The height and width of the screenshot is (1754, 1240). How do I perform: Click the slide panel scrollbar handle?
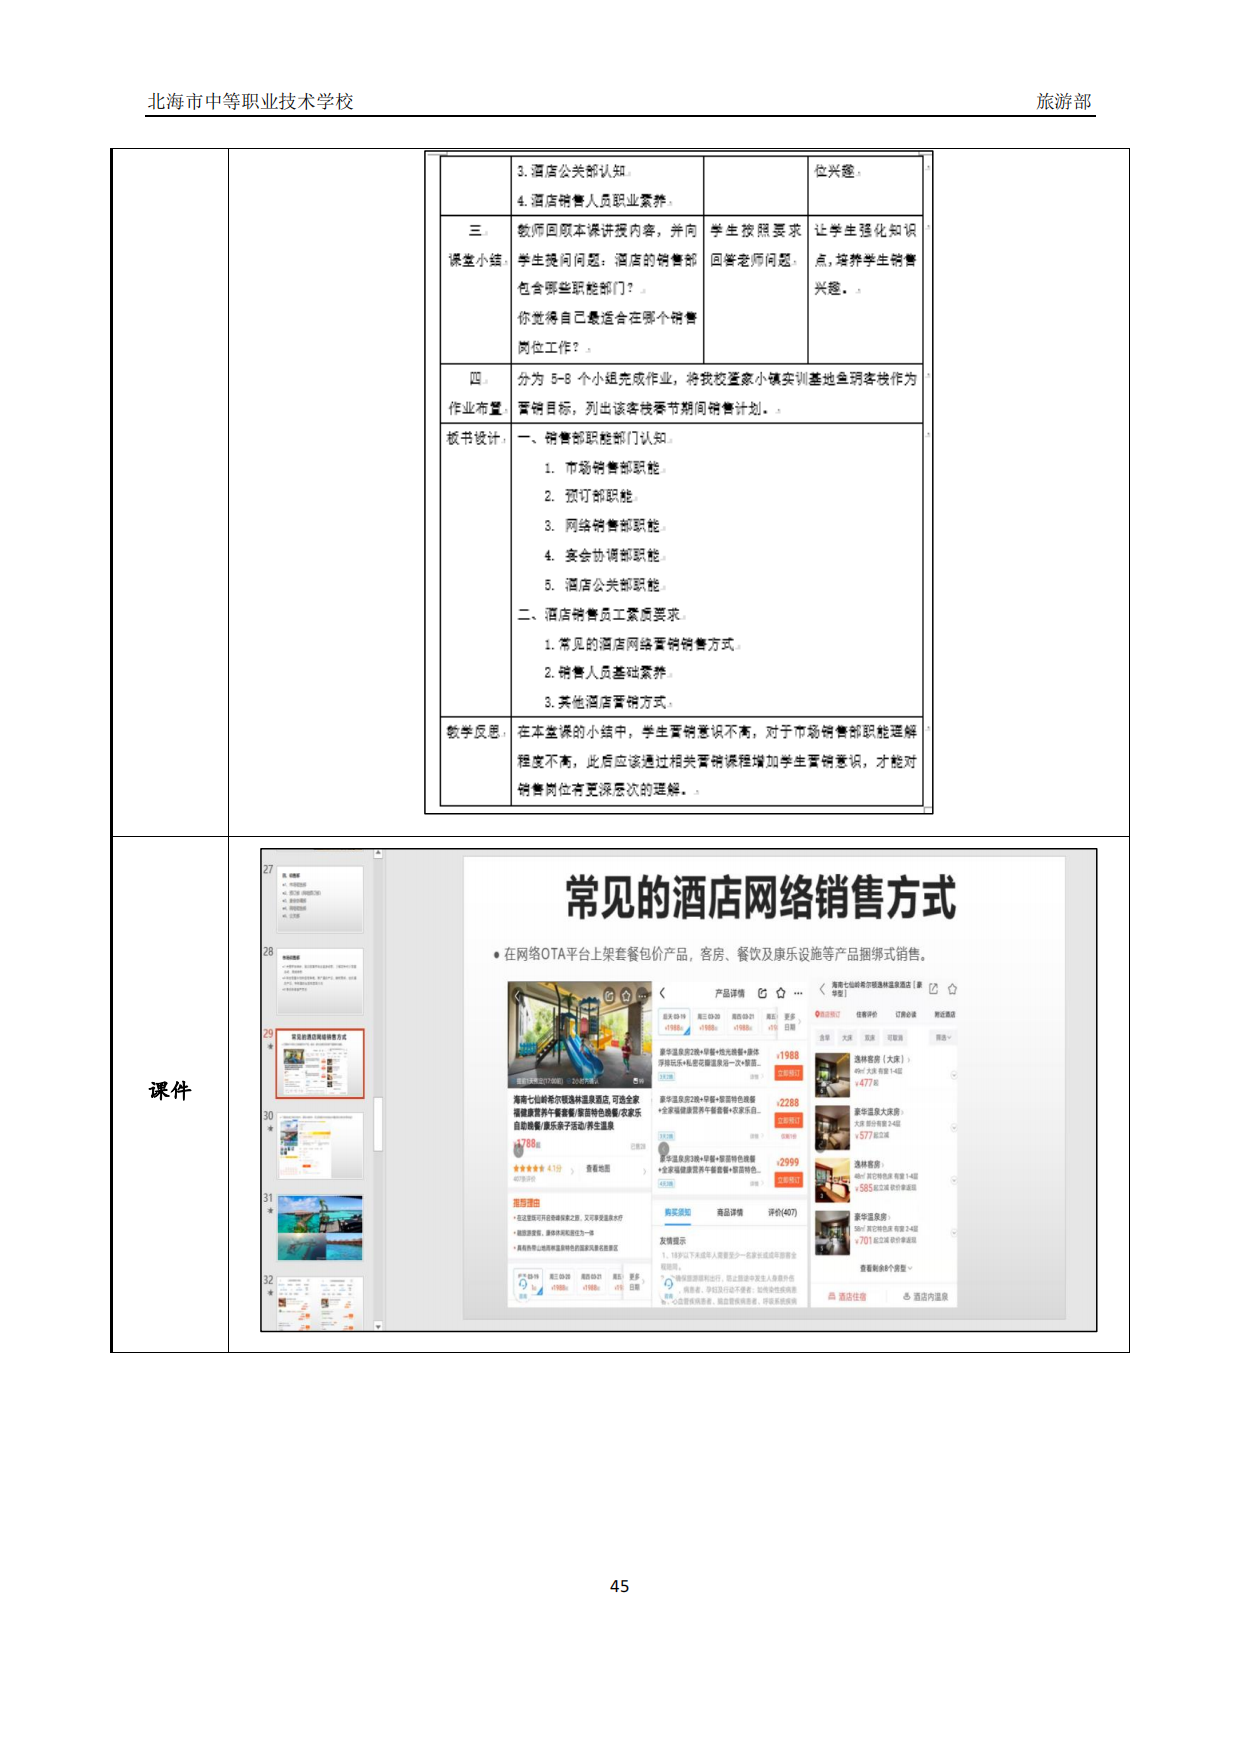(378, 1124)
